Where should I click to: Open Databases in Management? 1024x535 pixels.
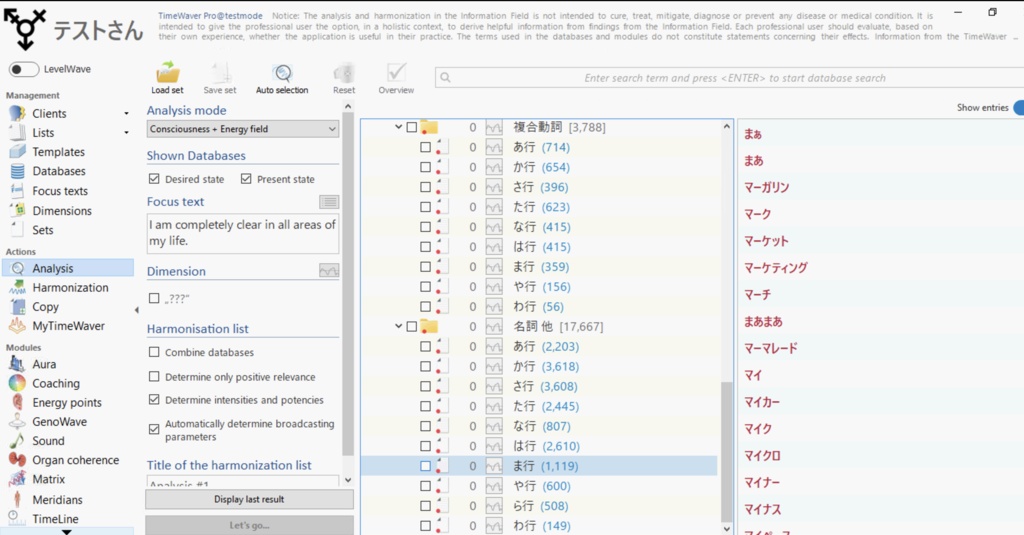click(x=59, y=171)
